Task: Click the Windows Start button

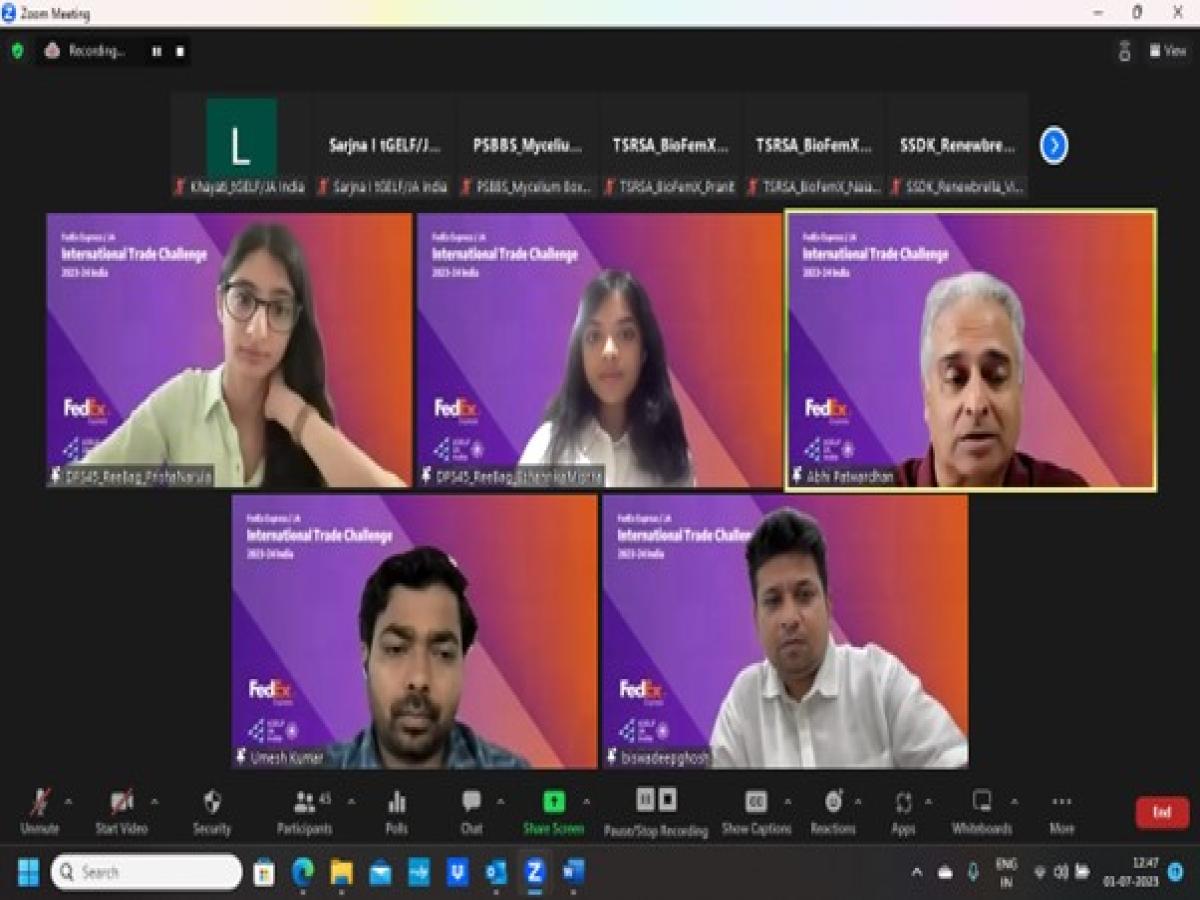Action: (x=28, y=872)
